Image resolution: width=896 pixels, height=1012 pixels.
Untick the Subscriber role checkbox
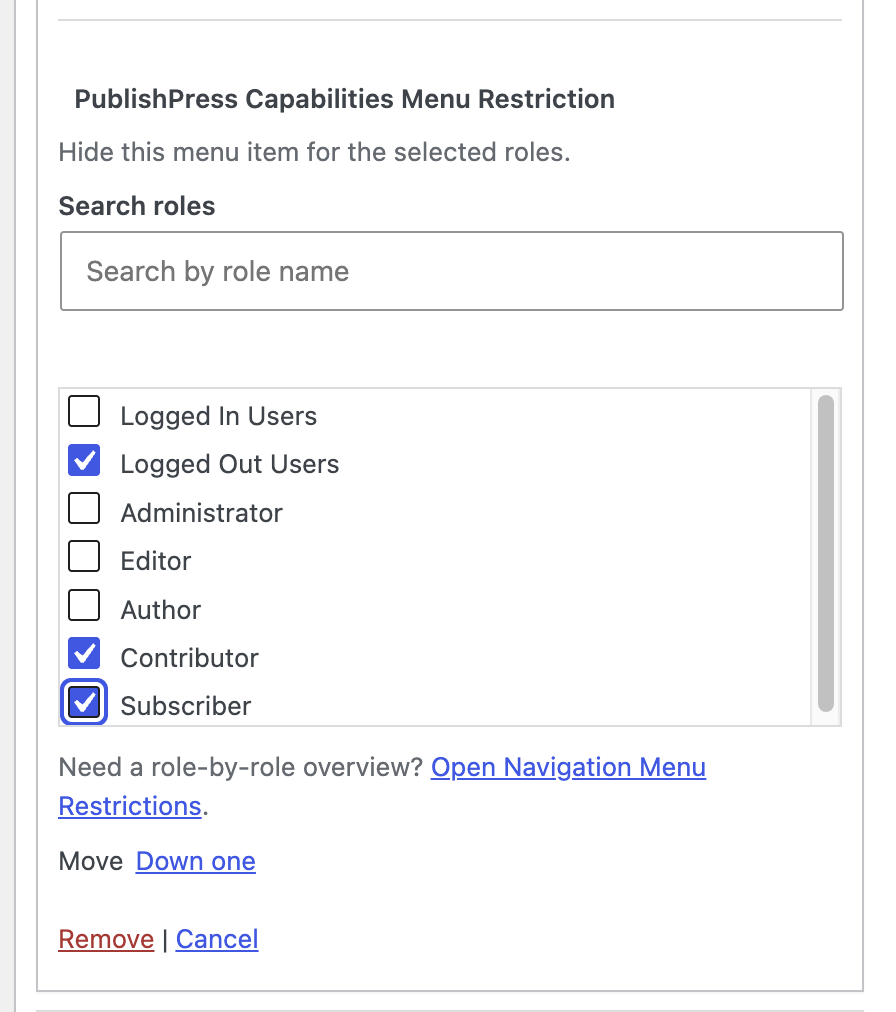[x=84, y=702]
